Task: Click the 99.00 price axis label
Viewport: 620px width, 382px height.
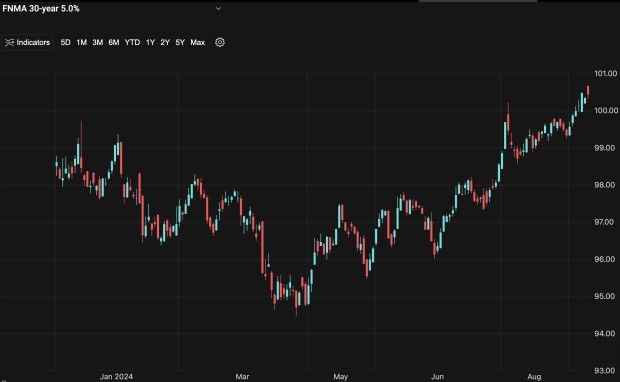Action: pyautogui.click(x=605, y=148)
